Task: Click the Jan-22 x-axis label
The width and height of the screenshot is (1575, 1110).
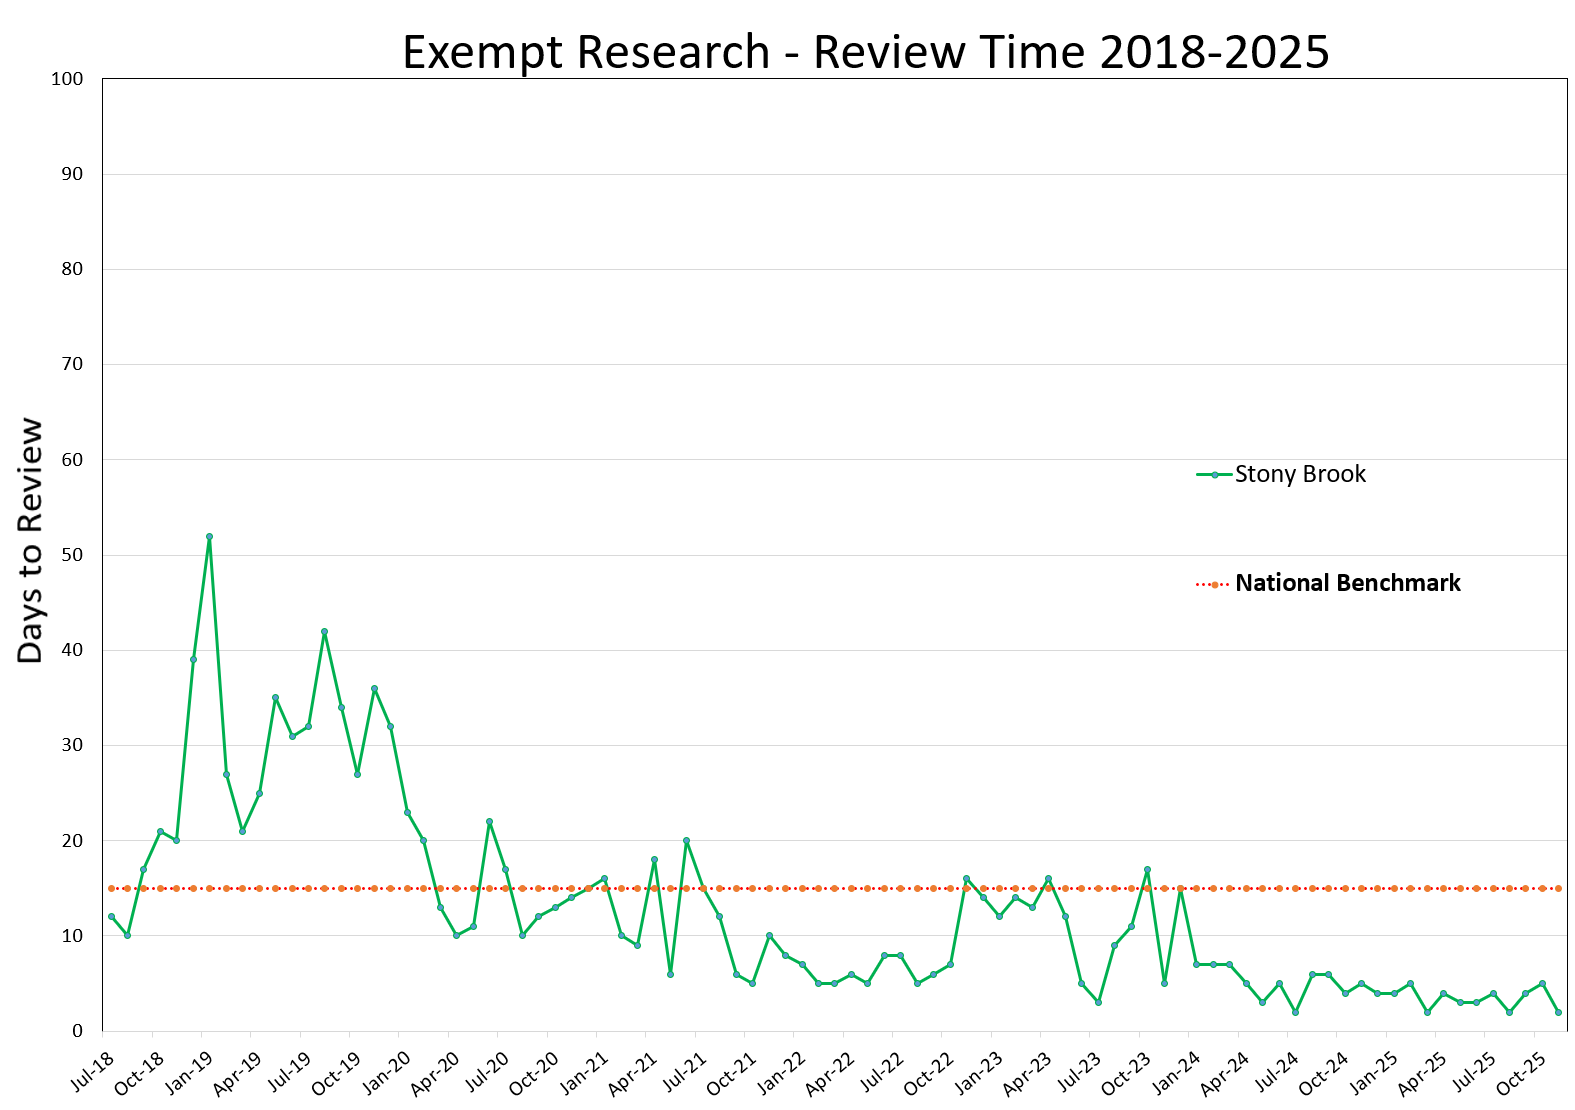Action: click(x=782, y=1072)
